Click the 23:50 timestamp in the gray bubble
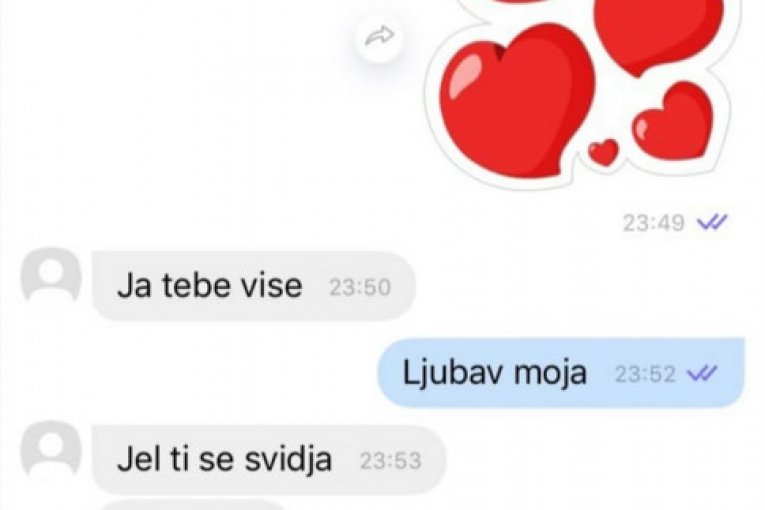The height and width of the screenshot is (510, 765). [360, 287]
